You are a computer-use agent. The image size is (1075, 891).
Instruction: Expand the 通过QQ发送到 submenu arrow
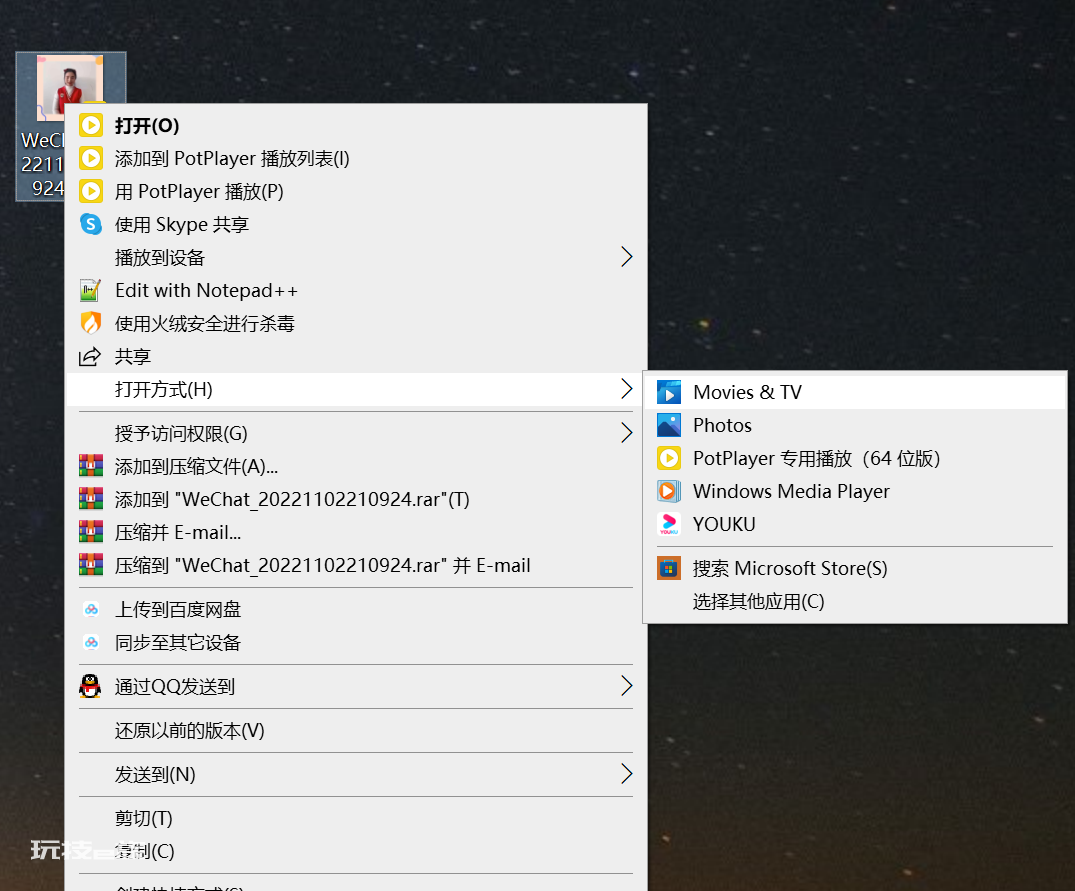point(626,686)
